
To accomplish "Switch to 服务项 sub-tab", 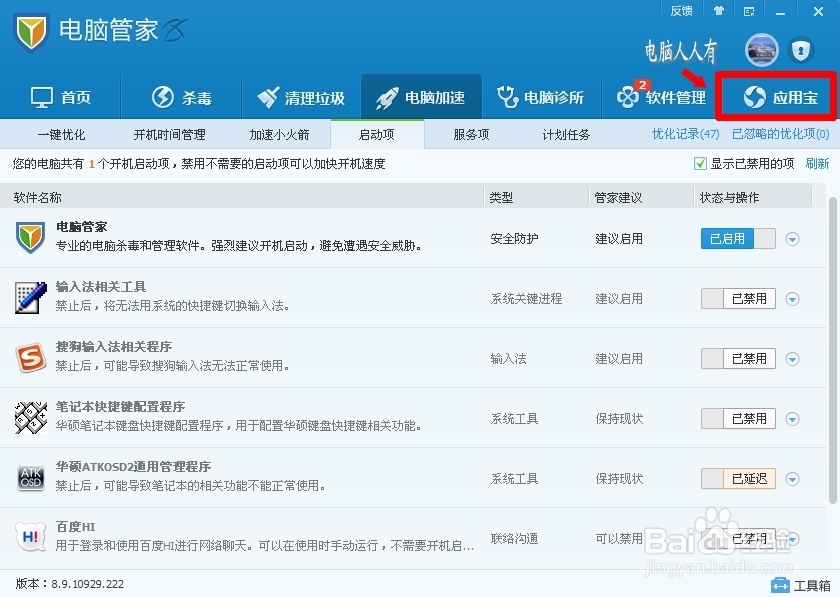I will [x=471, y=135].
